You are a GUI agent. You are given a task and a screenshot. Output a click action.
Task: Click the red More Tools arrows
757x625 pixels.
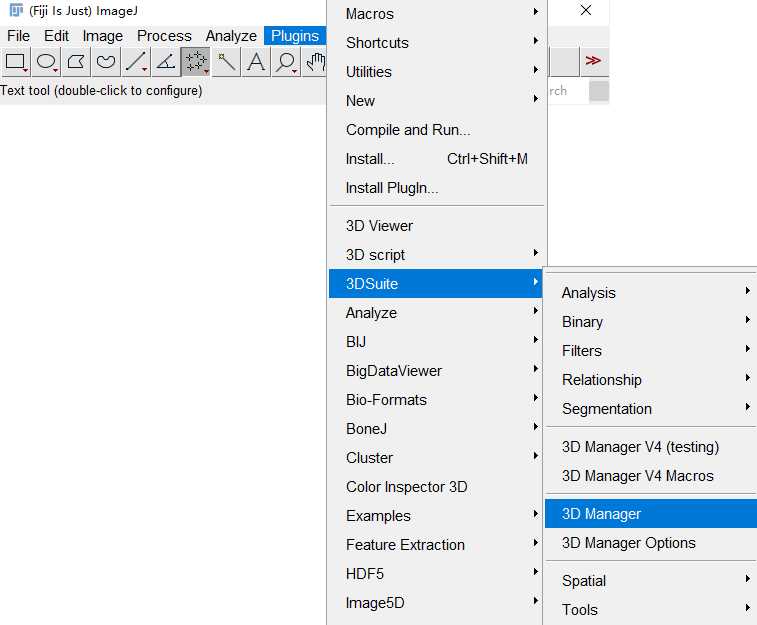[x=593, y=61]
